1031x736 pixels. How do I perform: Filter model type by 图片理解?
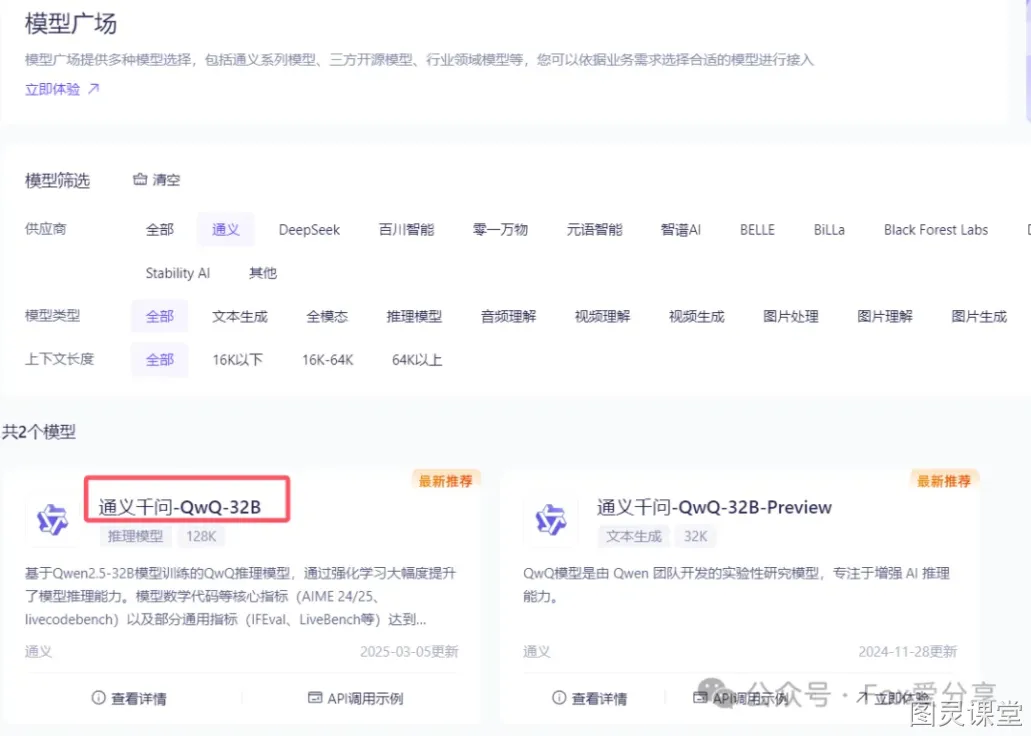click(x=884, y=316)
